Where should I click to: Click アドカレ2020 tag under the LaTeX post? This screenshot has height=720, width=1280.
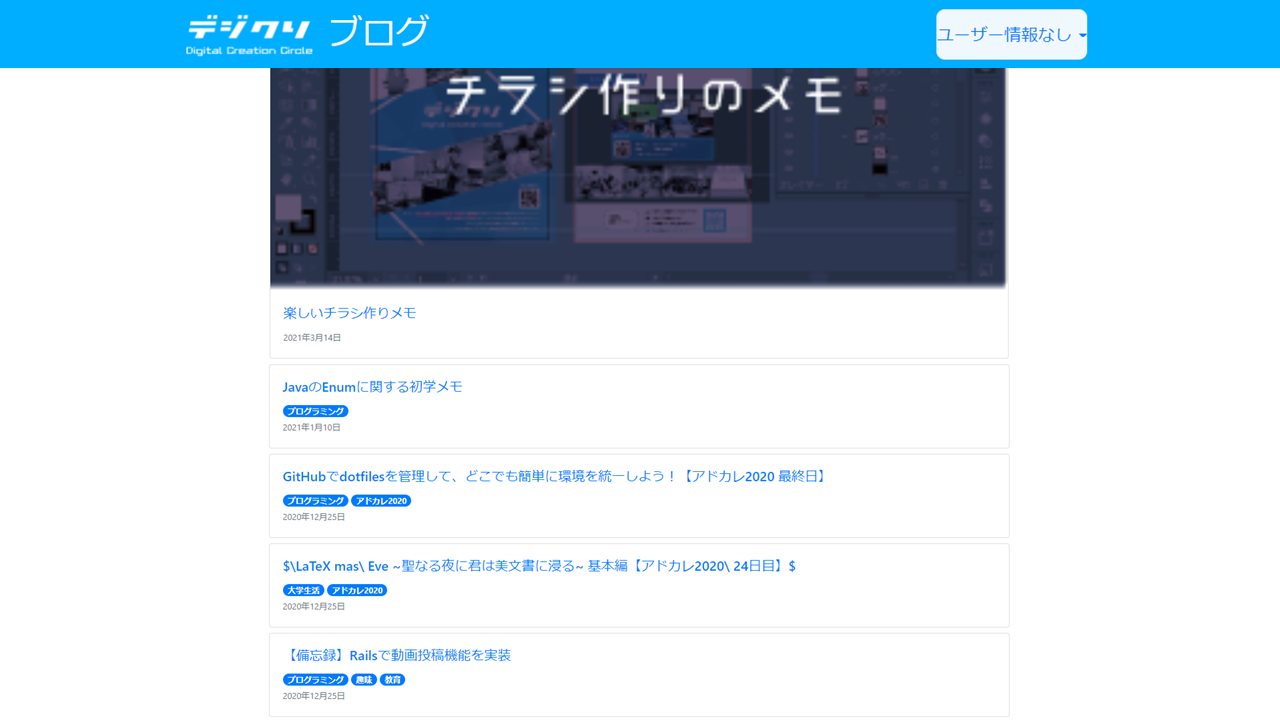(357, 590)
